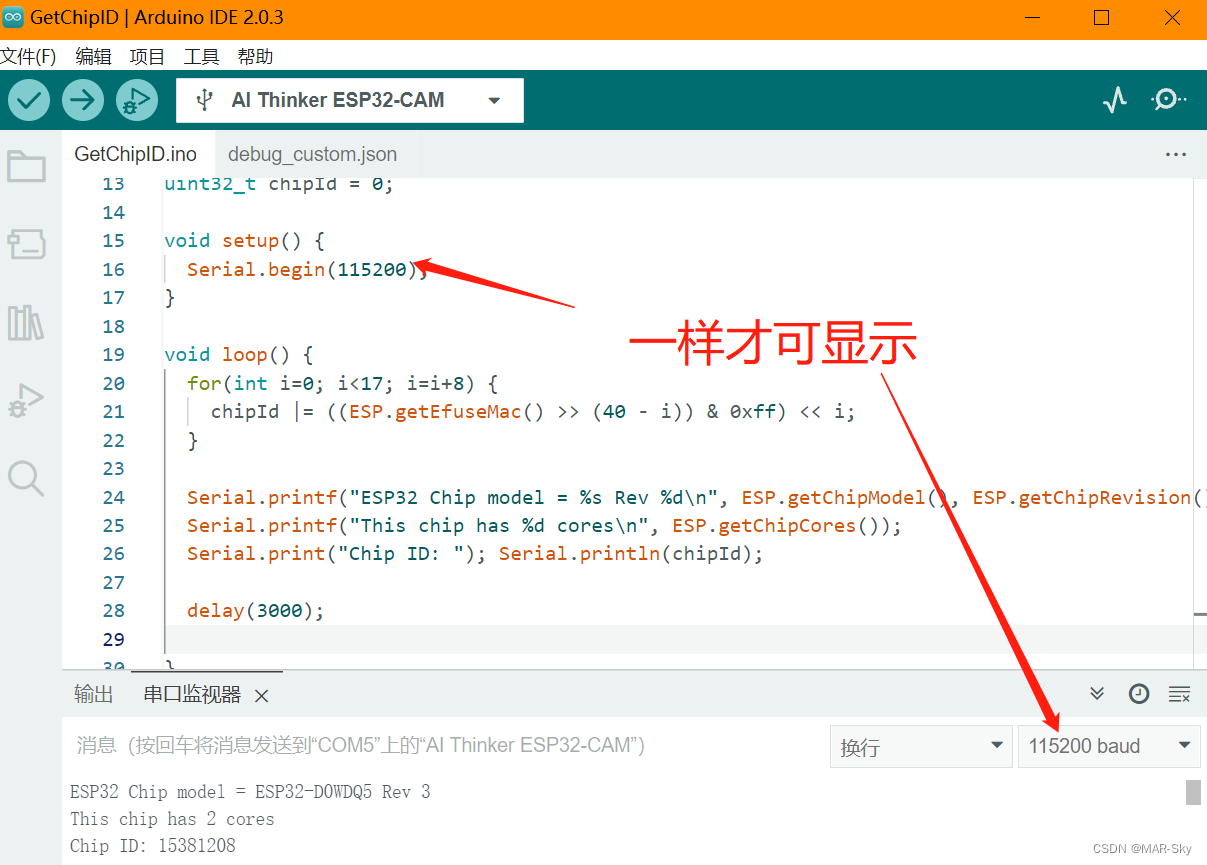Open the AI Thinker ESP32-CAM board dropdown

(x=350, y=100)
